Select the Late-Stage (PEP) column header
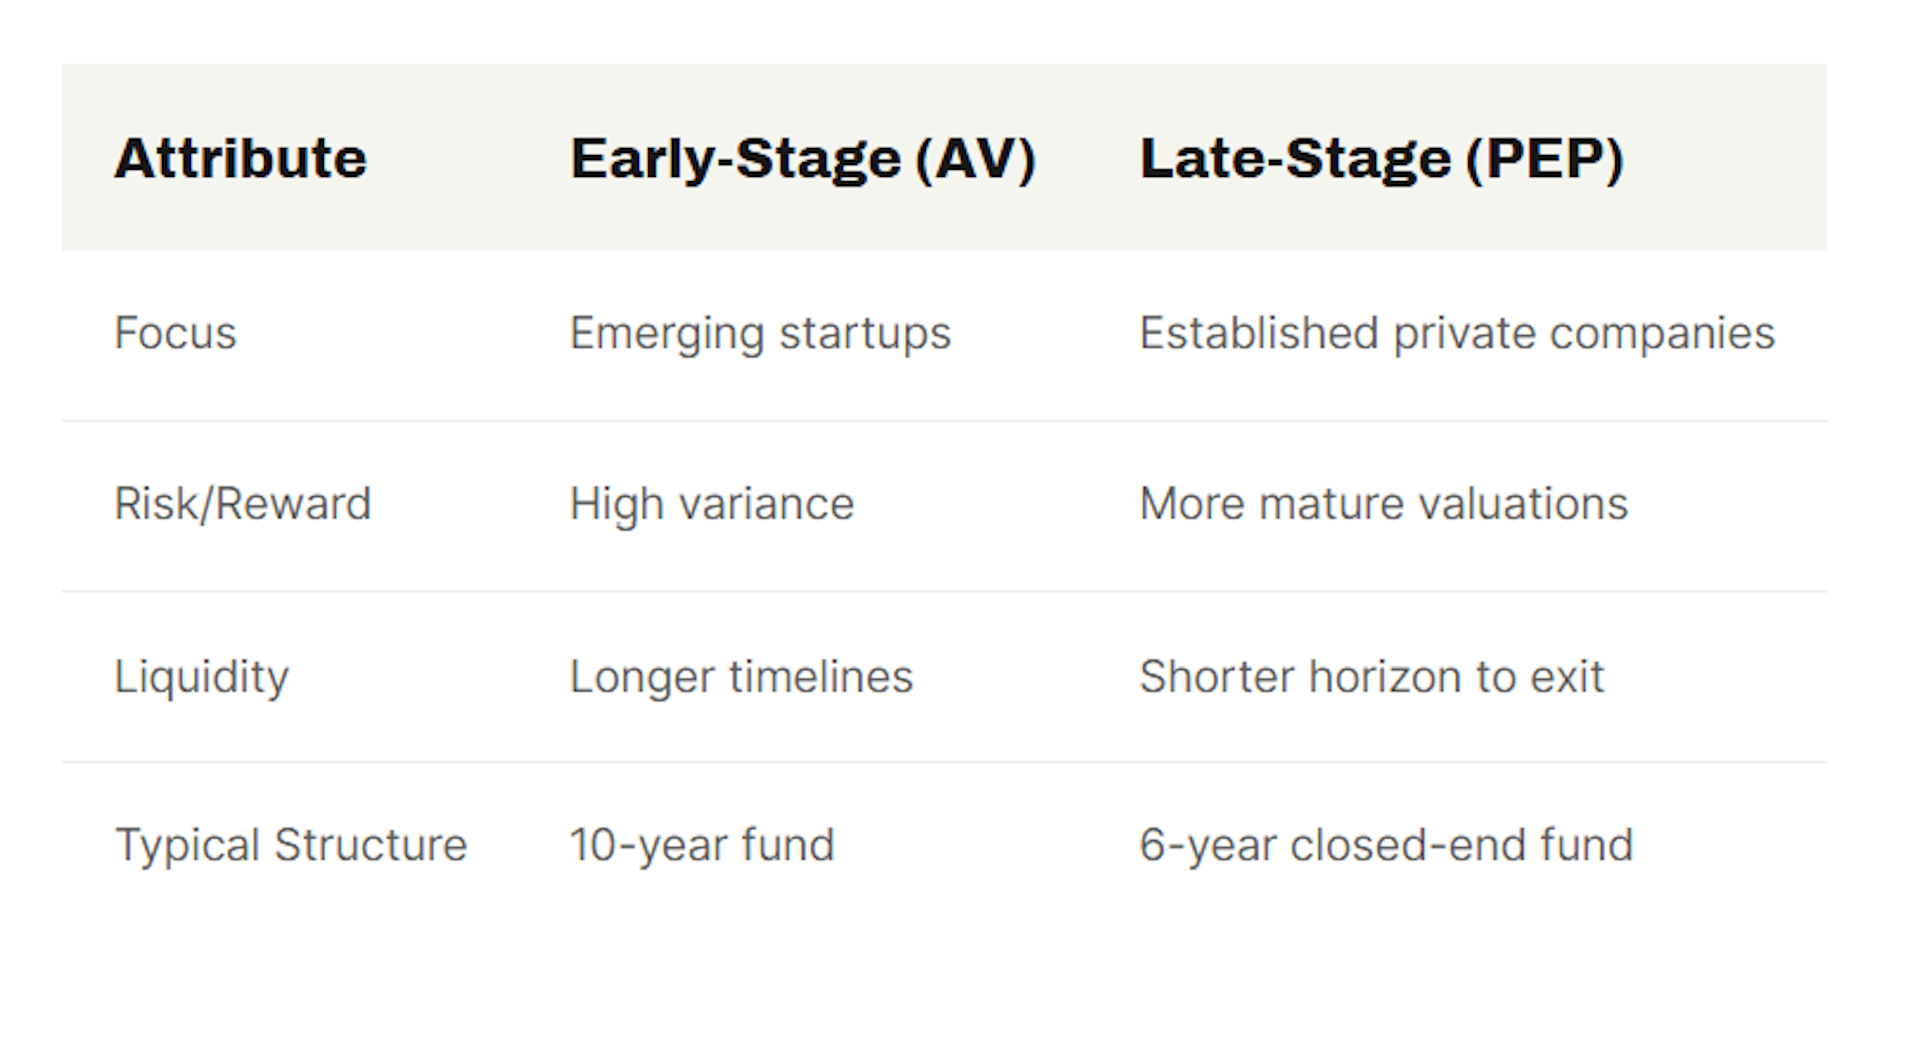The width and height of the screenshot is (1920, 1043). tap(1381, 158)
